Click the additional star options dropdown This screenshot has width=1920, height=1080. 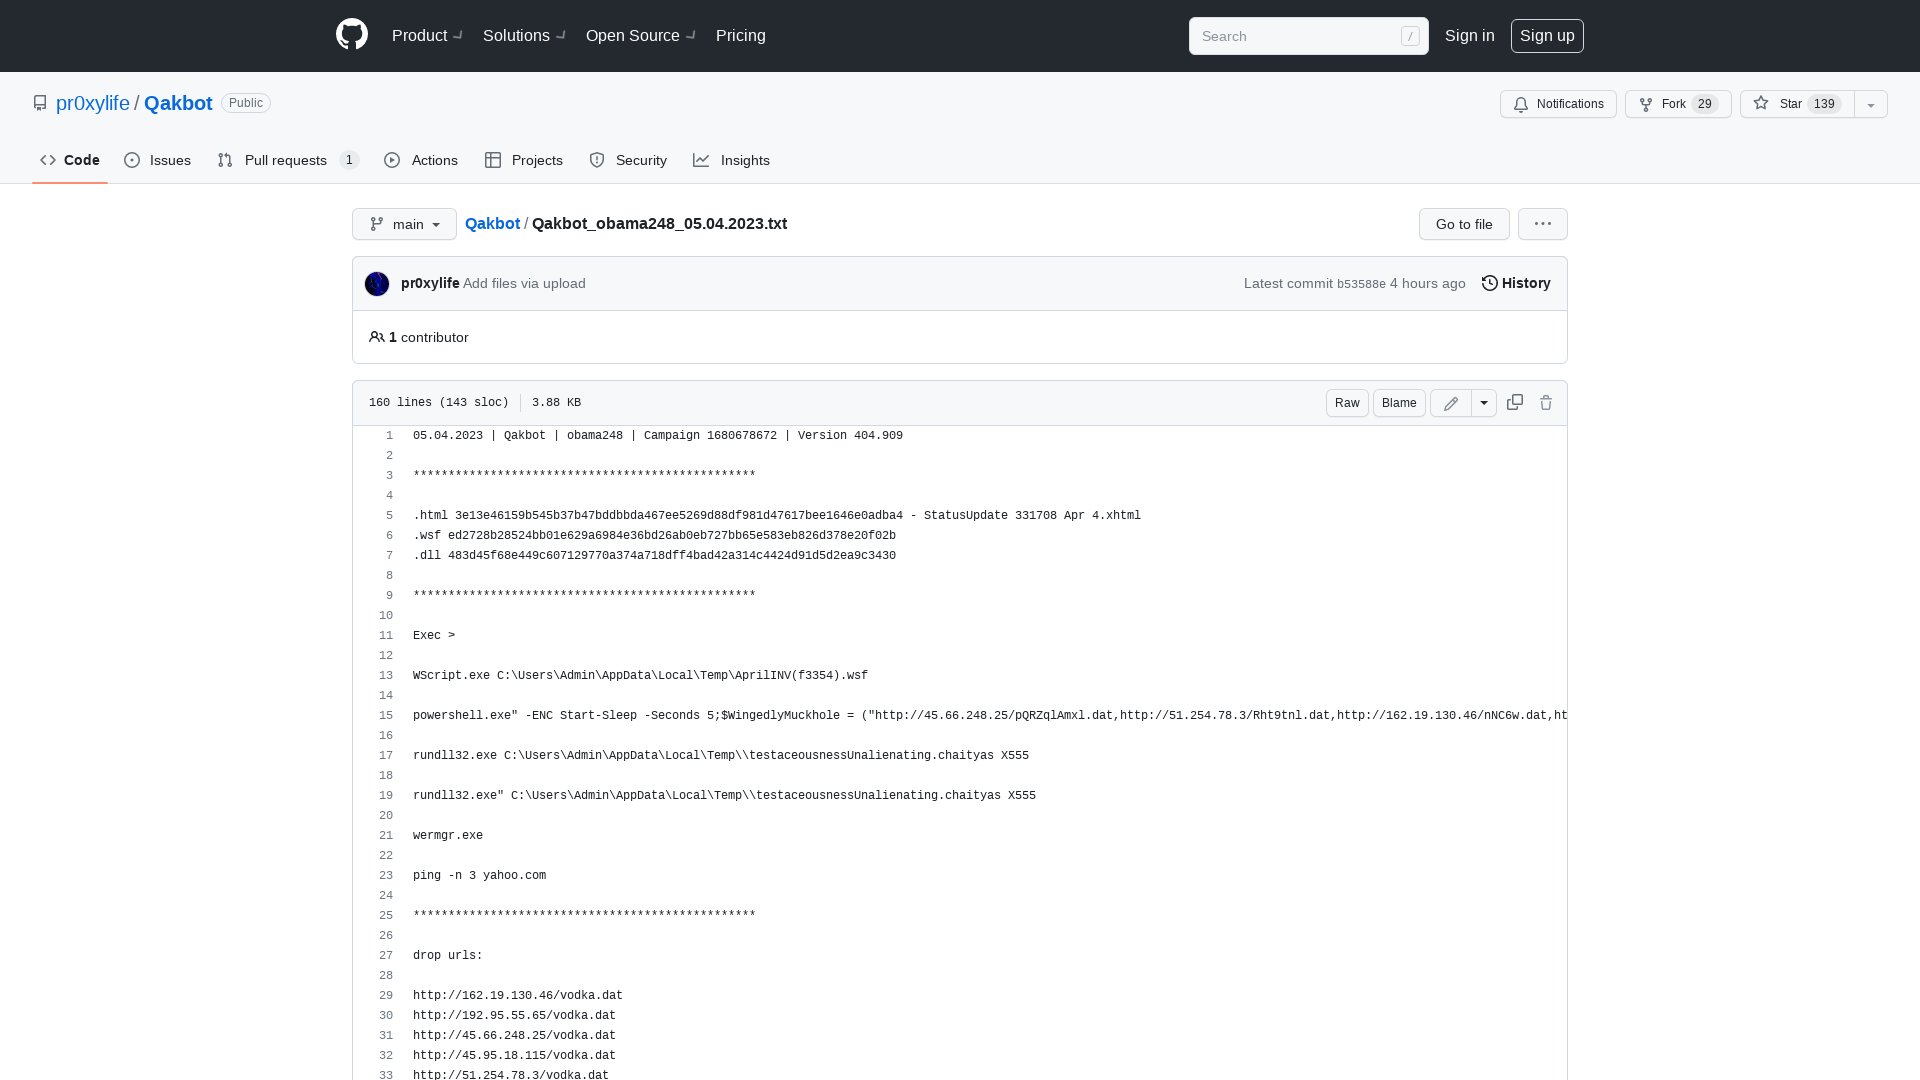(x=1871, y=103)
